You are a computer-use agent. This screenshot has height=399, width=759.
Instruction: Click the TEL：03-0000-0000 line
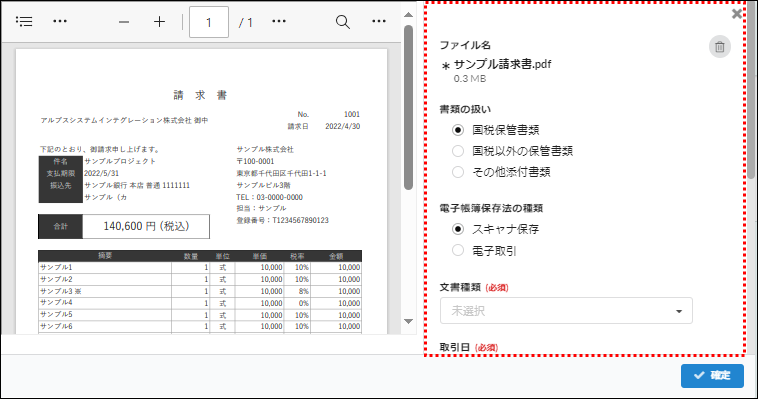[x=270, y=197]
